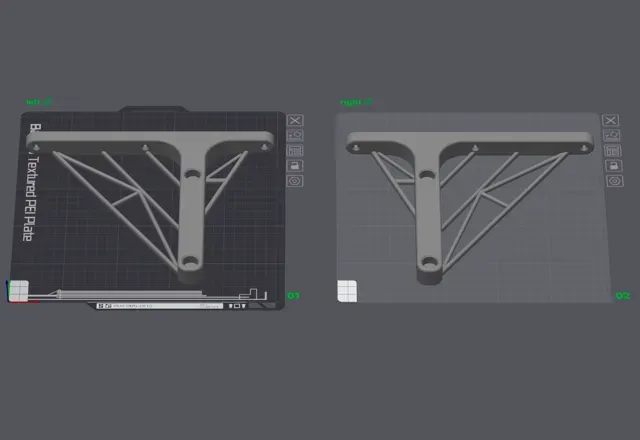
Task: Select the bracket model on the left plate
Action: (190, 204)
